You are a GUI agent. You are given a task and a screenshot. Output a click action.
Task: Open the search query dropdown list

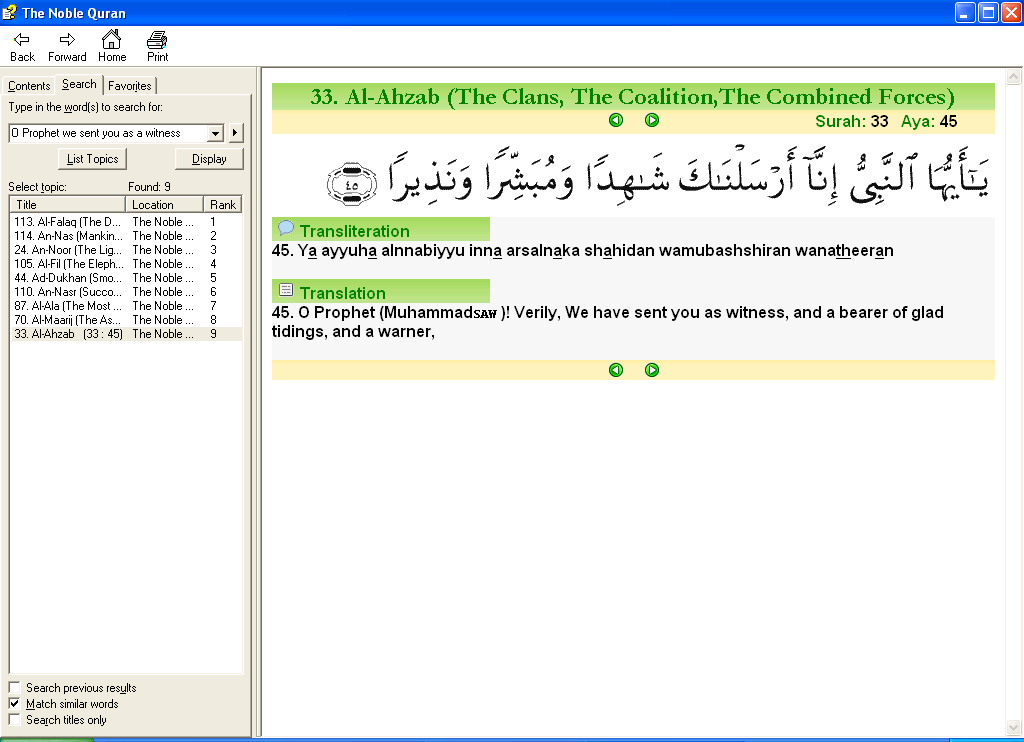(x=215, y=133)
